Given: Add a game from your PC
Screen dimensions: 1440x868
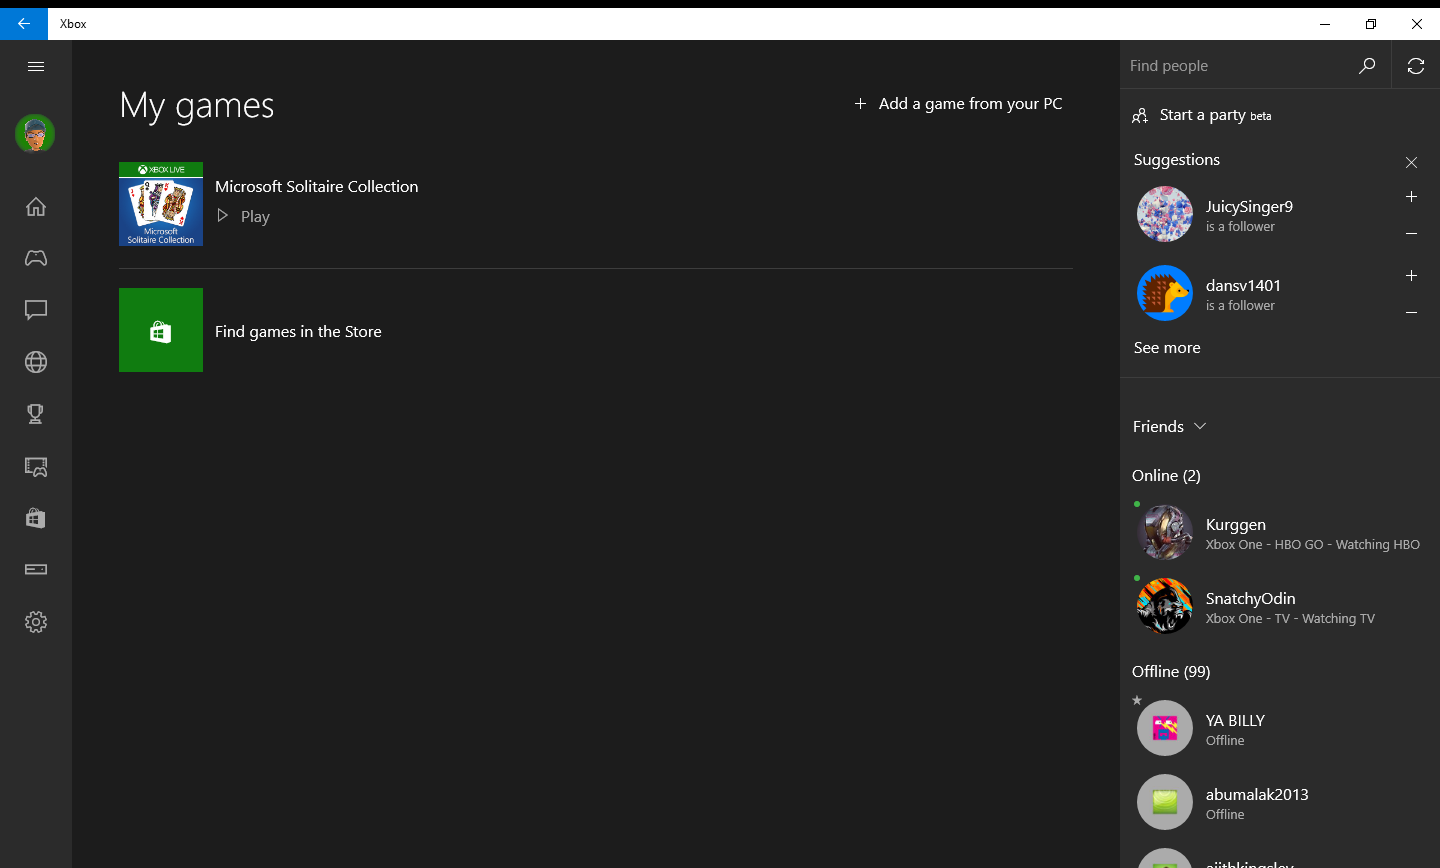Looking at the screenshot, I should click(x=958, y=104).
